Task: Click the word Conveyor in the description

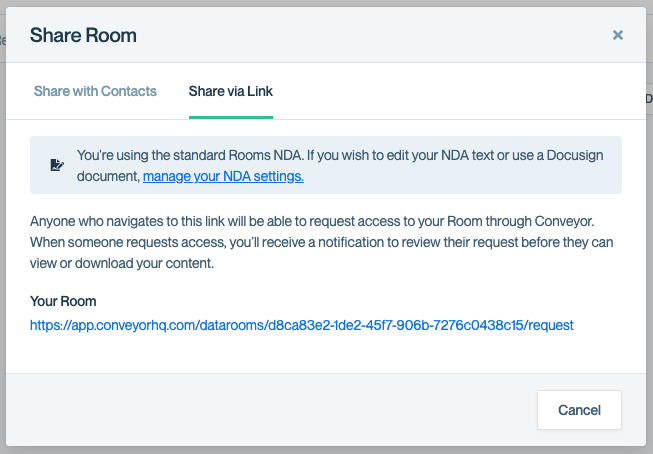Action: (564, 221)
